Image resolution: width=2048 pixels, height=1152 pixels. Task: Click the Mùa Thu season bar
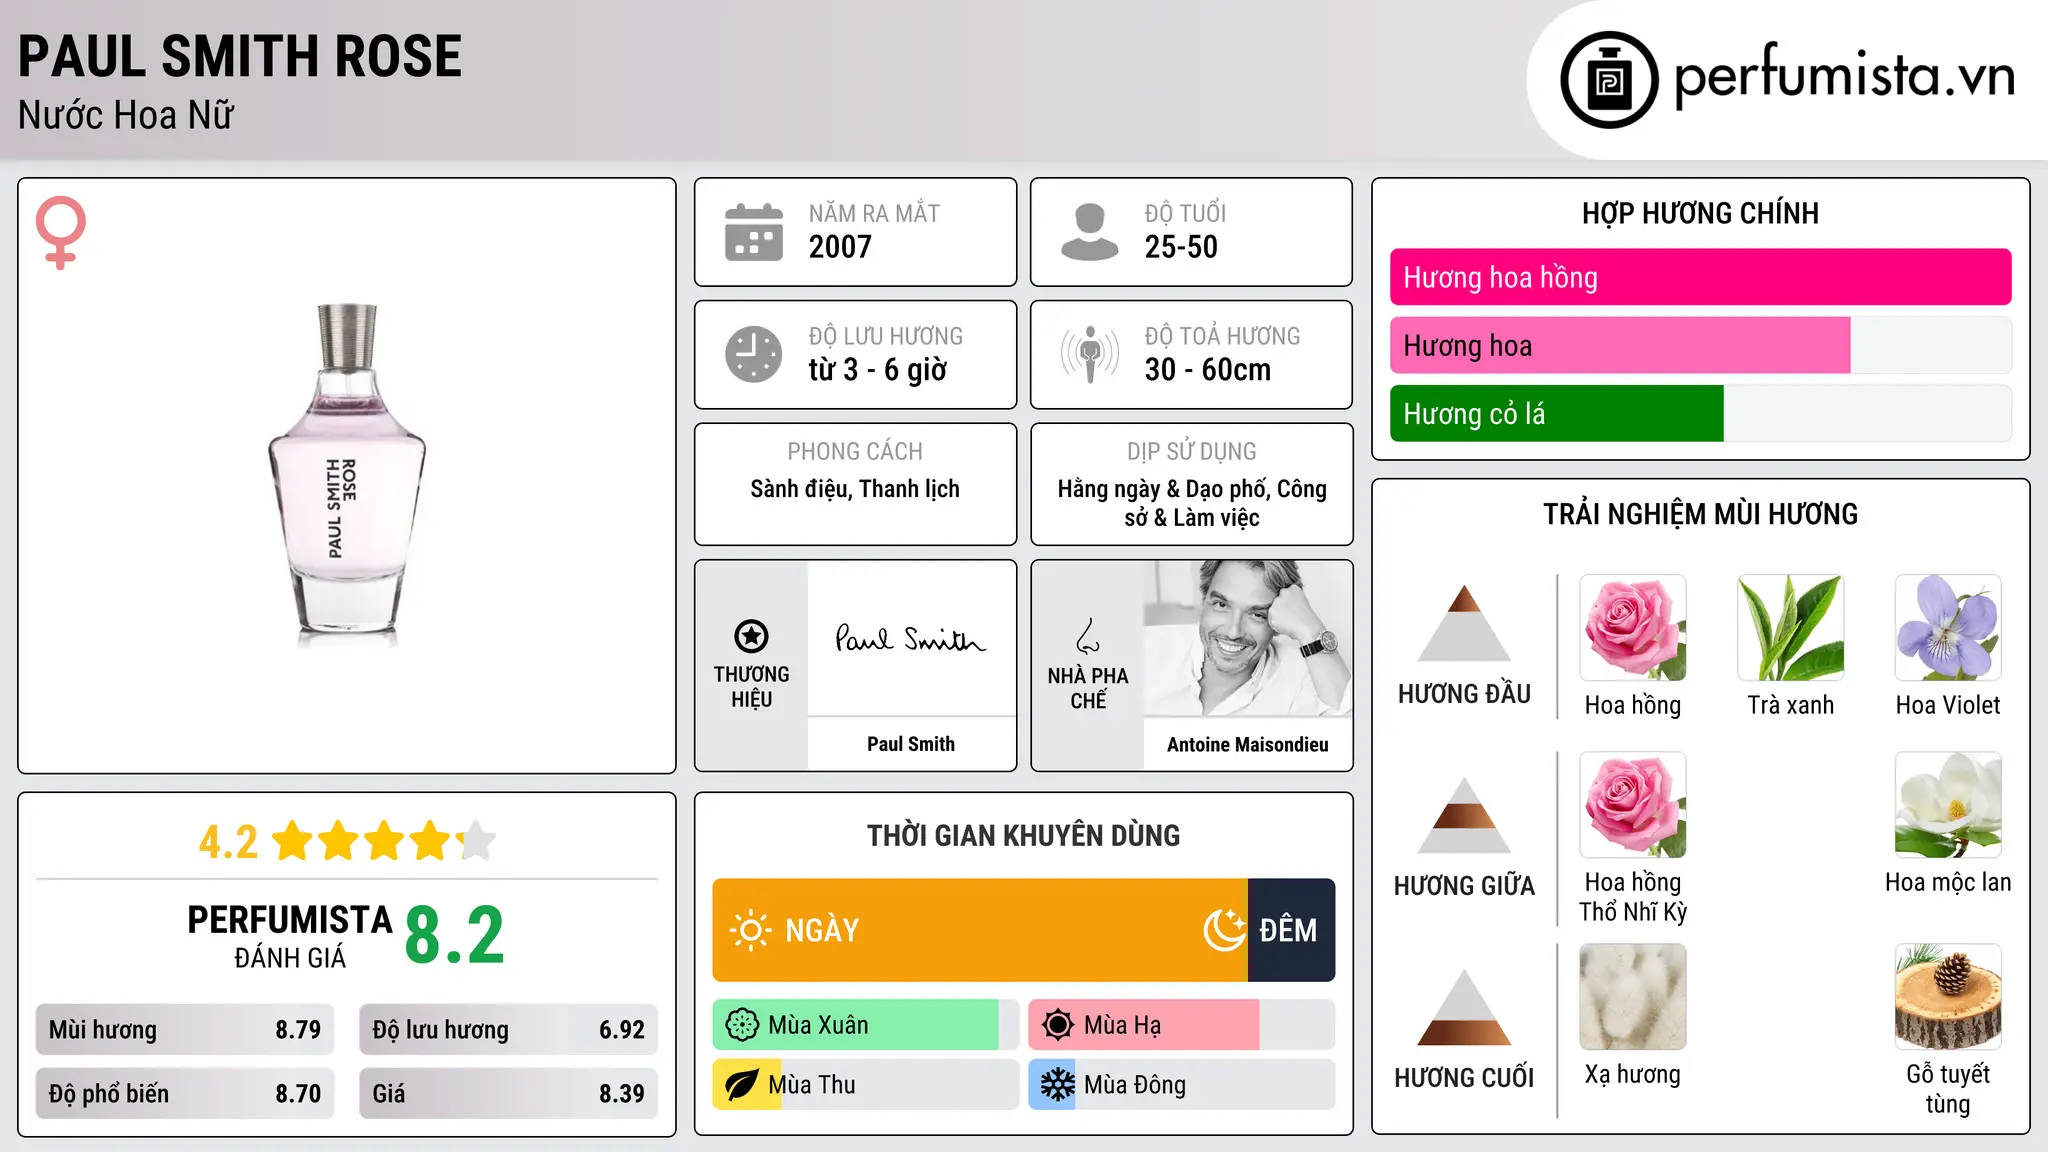(x=865, y=1085)
